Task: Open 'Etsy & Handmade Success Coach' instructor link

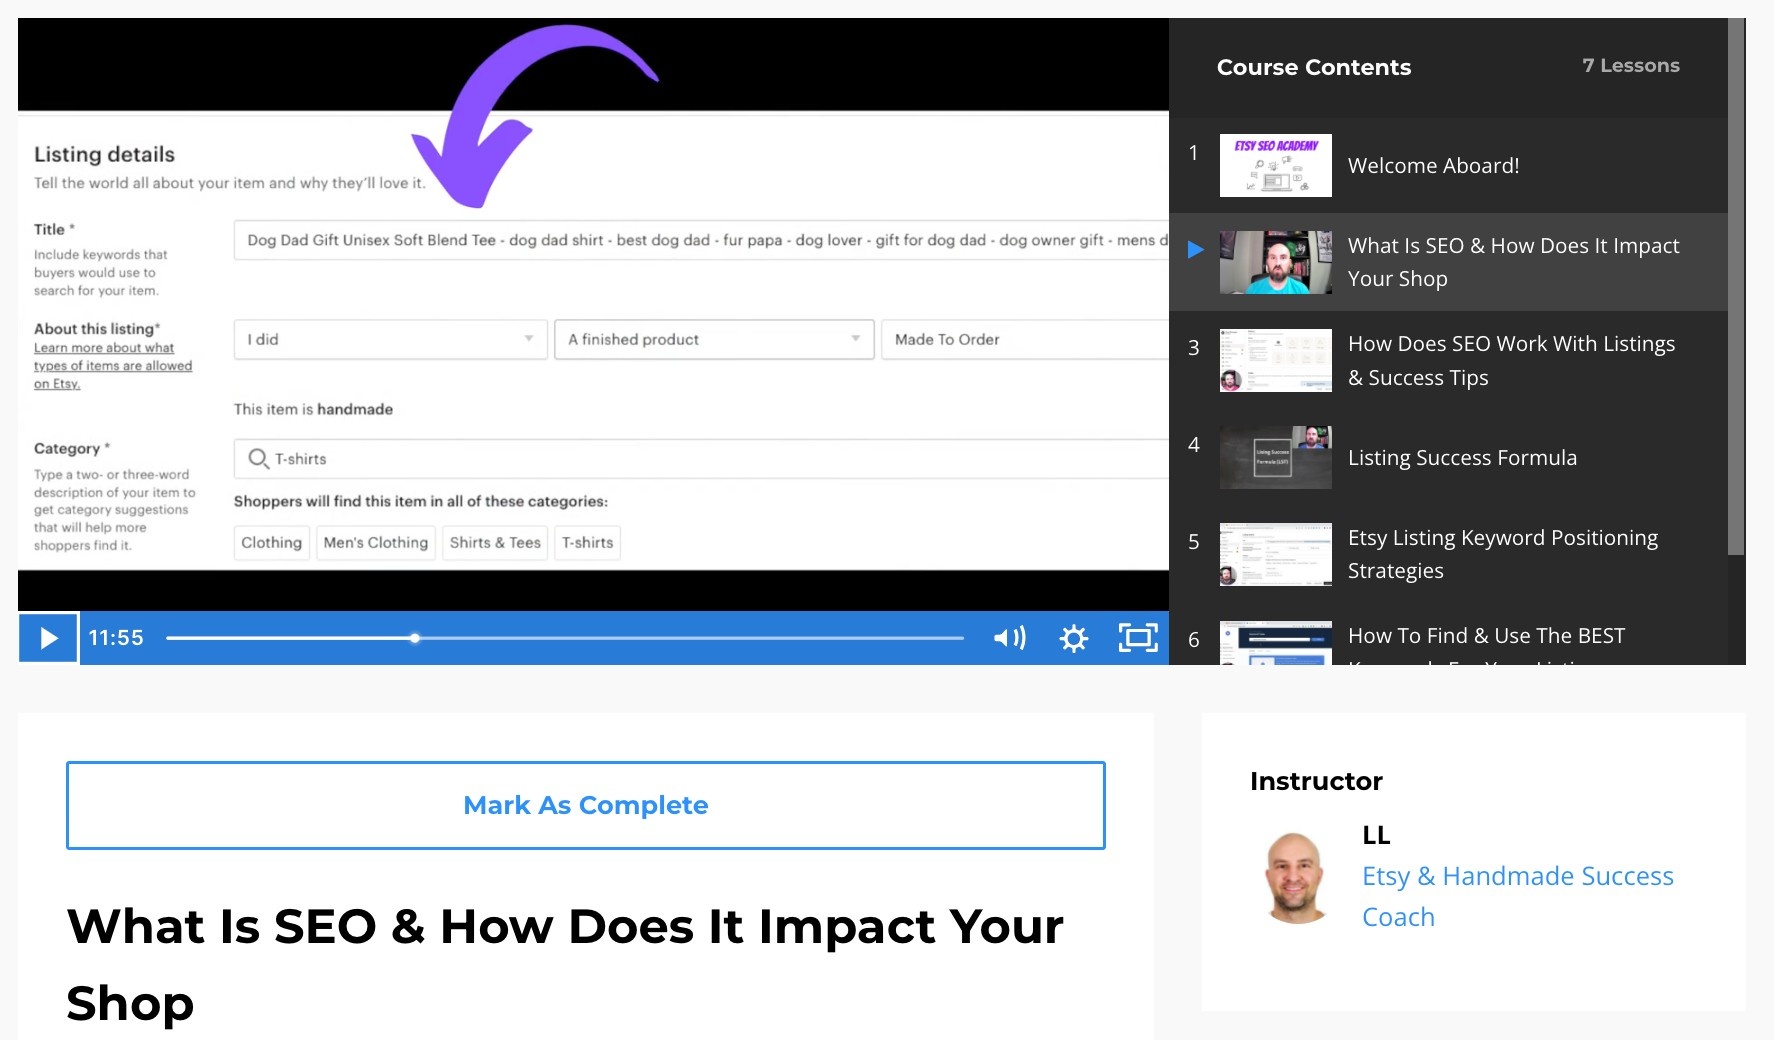Action: click(x=1517, y=896)
